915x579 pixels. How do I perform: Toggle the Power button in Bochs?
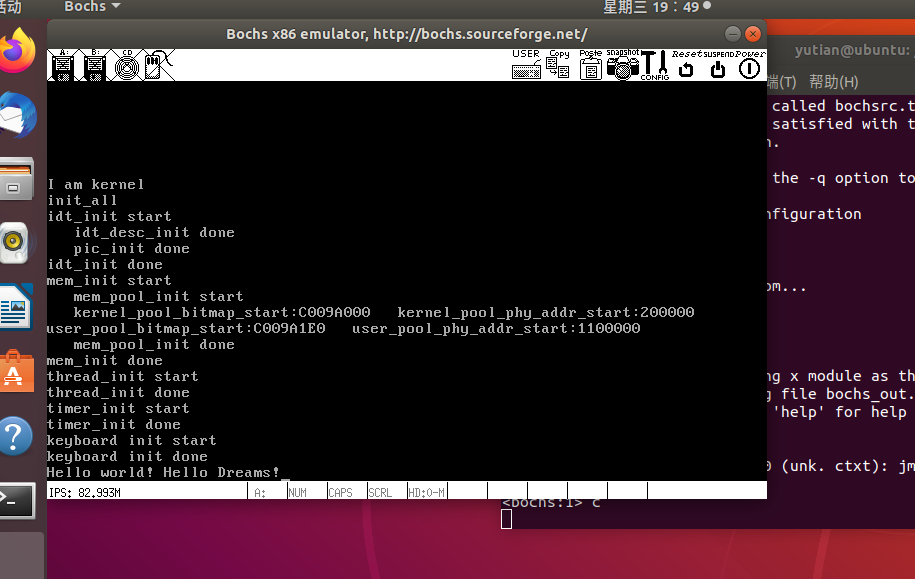749,65
